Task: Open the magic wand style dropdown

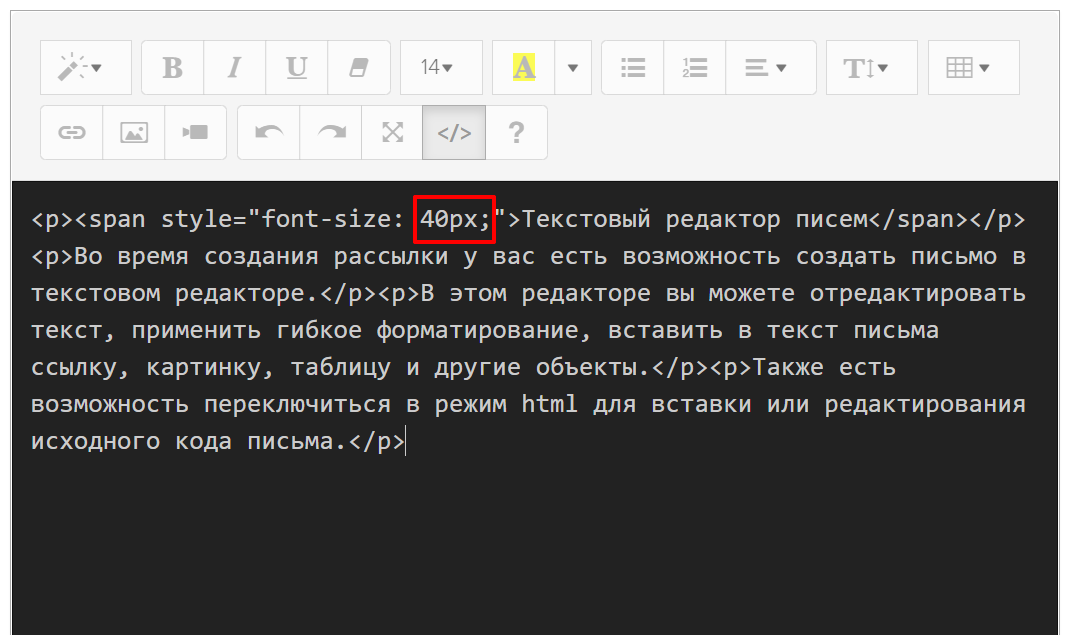Action: 85,68
